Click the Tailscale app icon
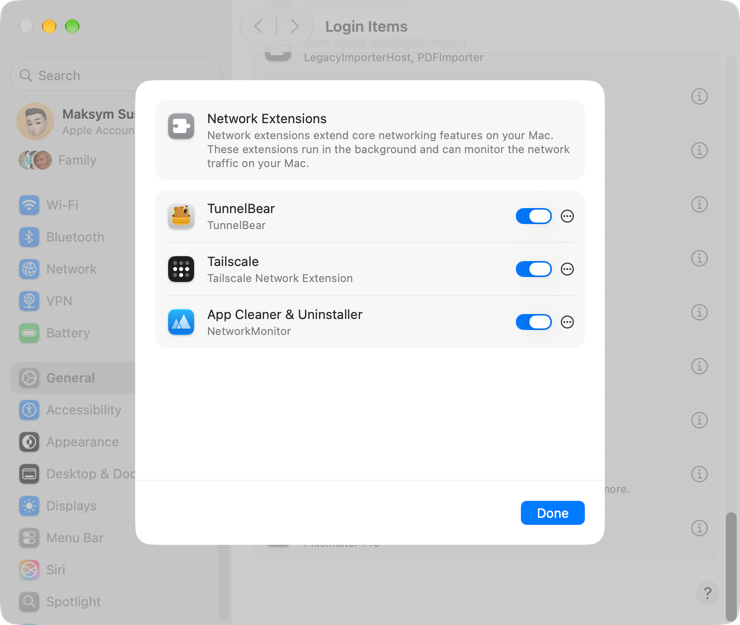The width and height of the screenshot is (740, 625). point(181,269)
